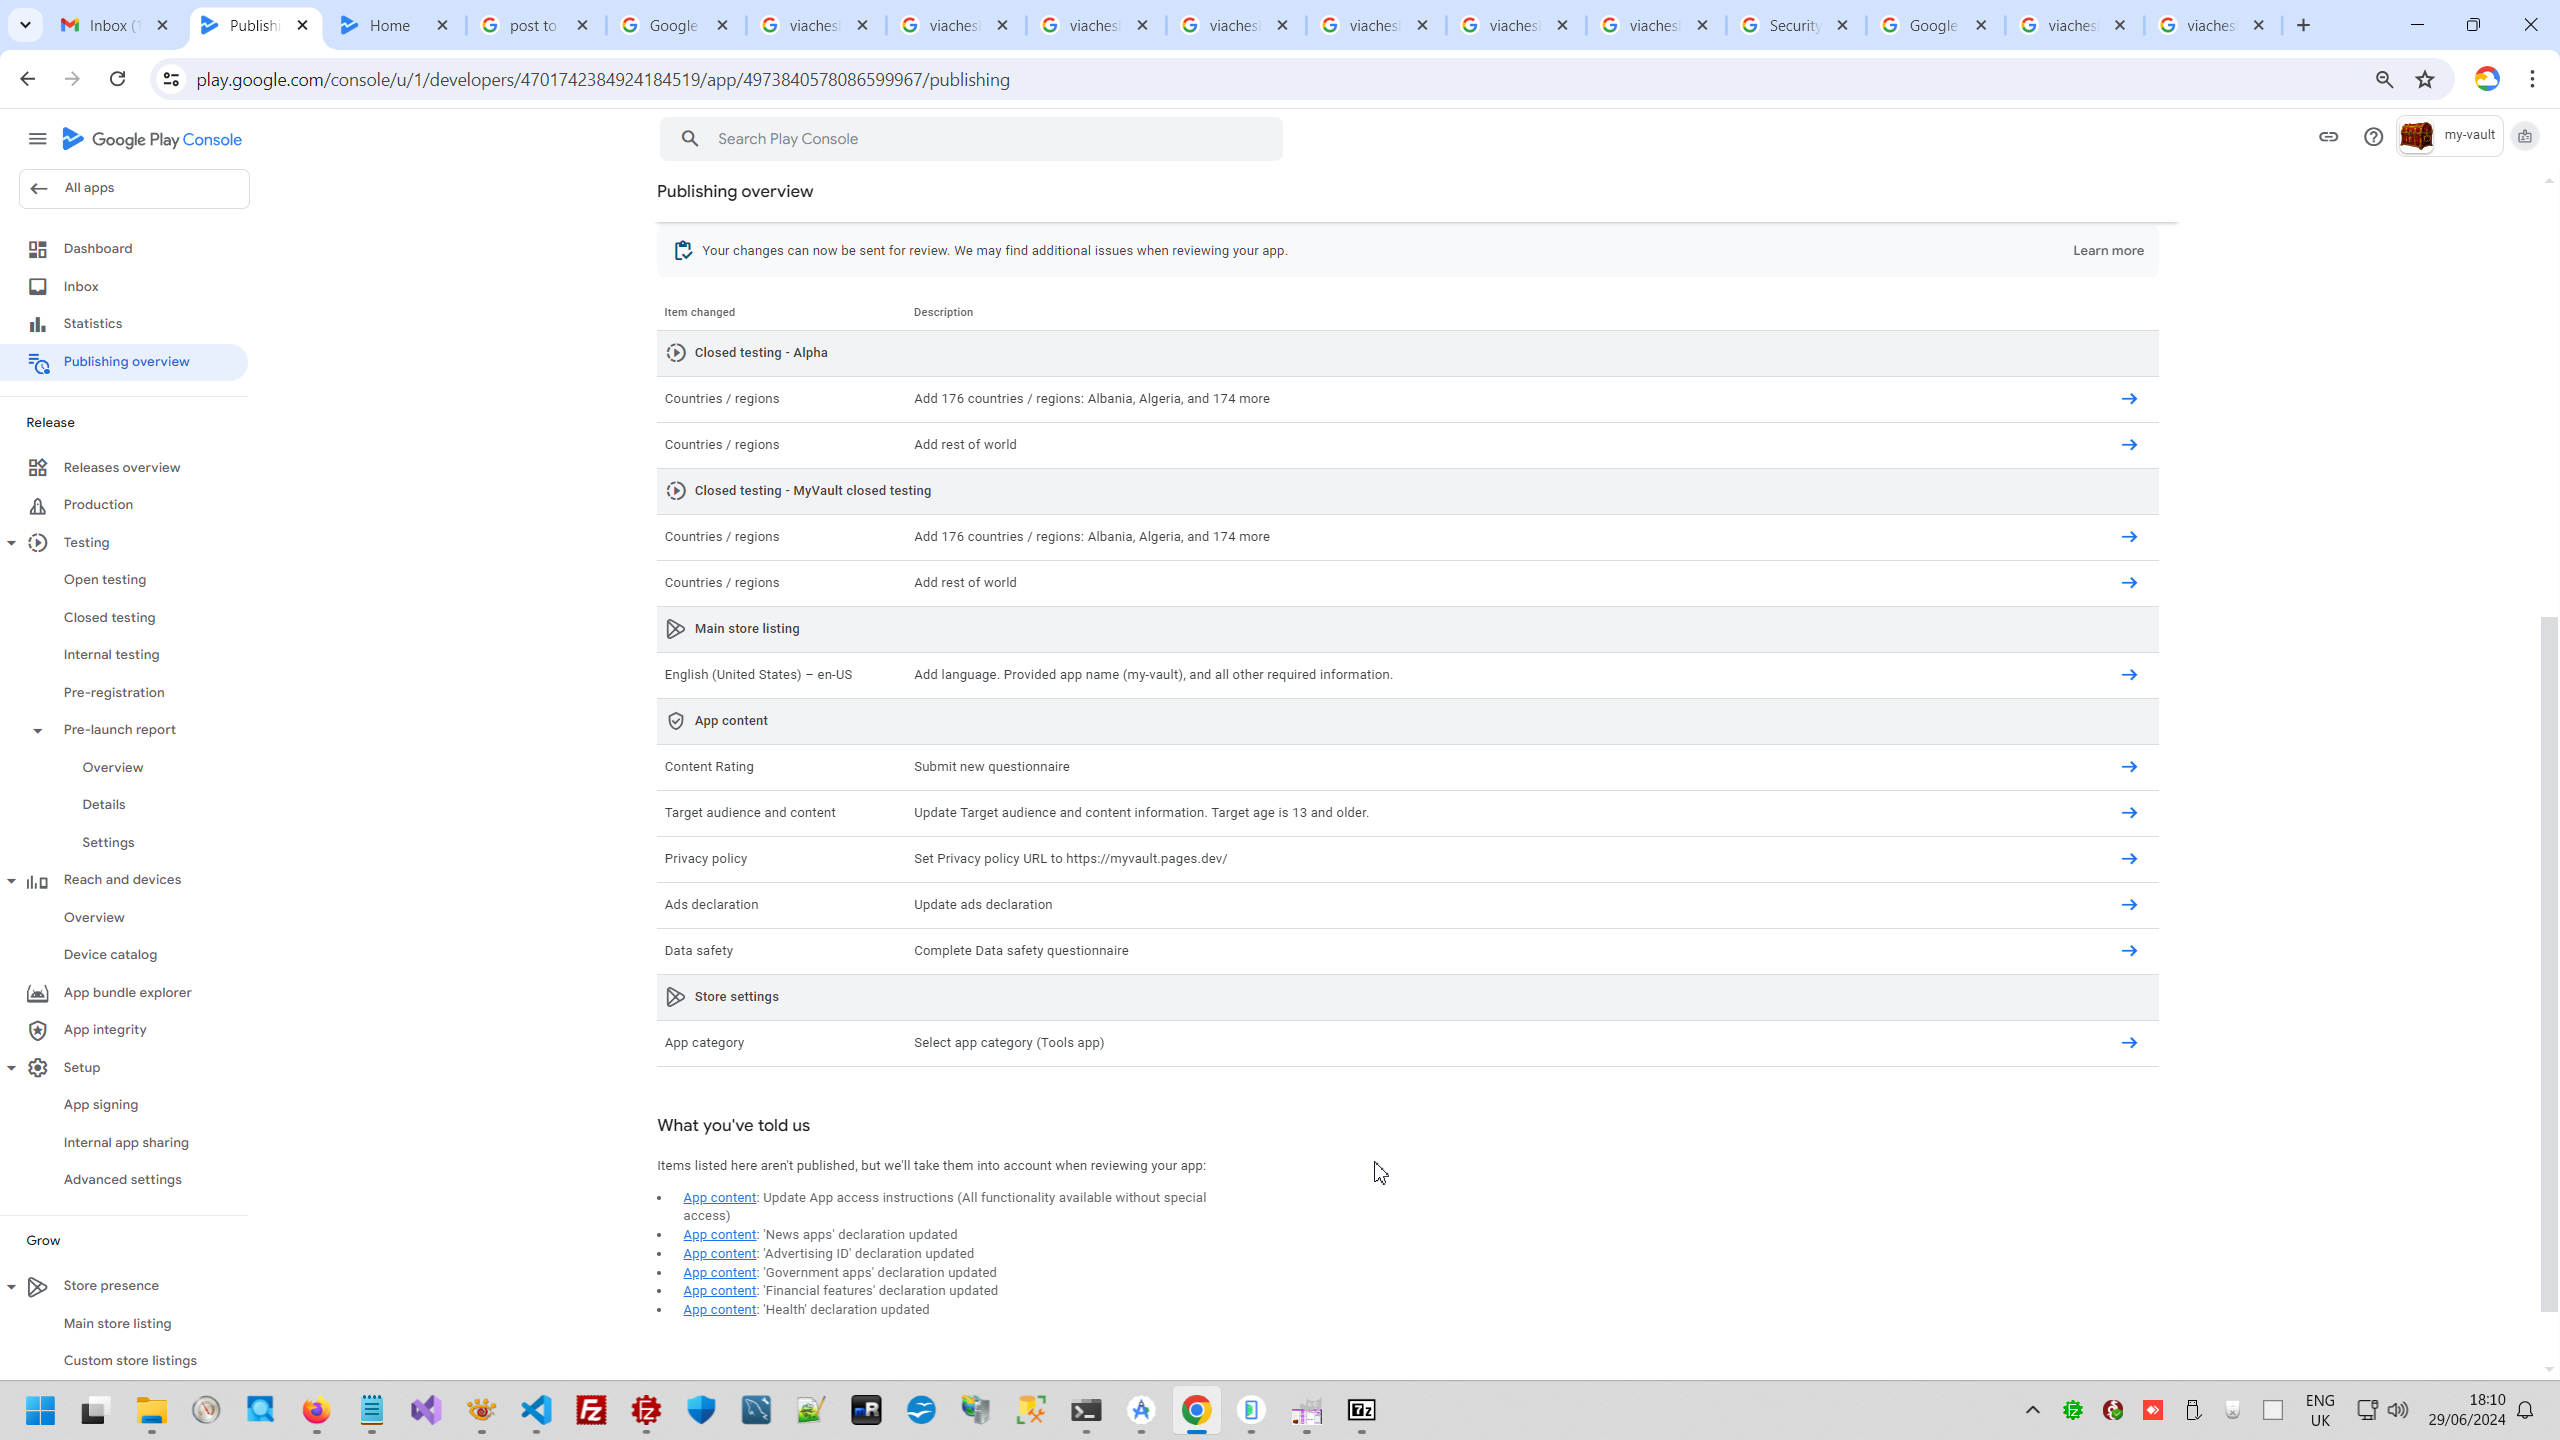Open App integrity in sidebar
The width and height of the screenshot is (2560, 1440).
(105, 1030)
